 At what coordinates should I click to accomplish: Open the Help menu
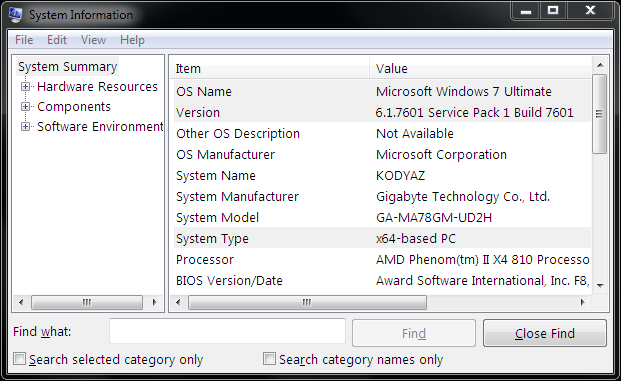coord(132,40)
